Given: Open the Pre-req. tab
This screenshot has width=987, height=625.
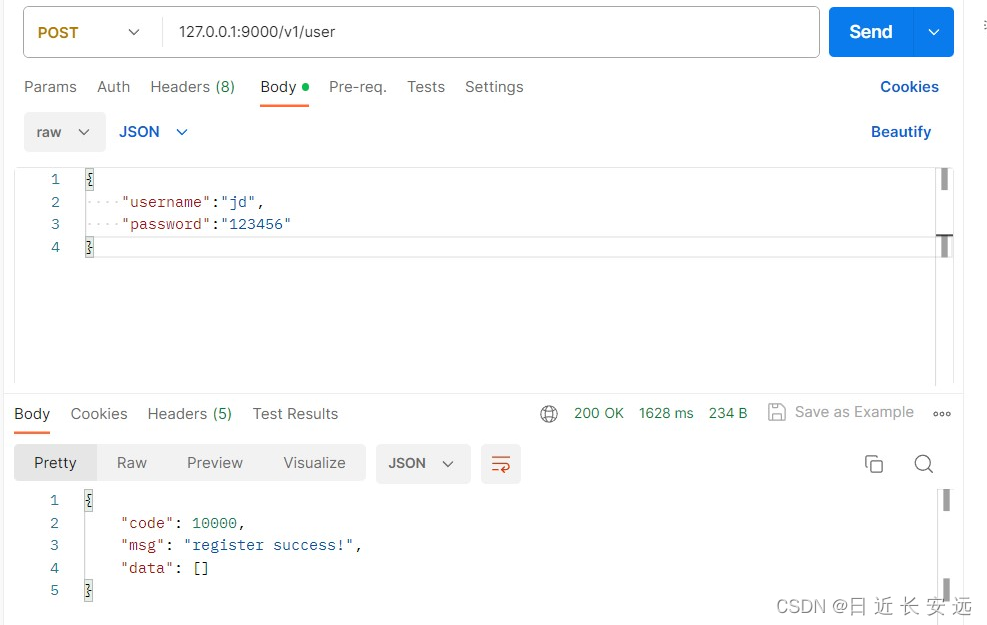Looking at the screenshot, I should [358, 87].
